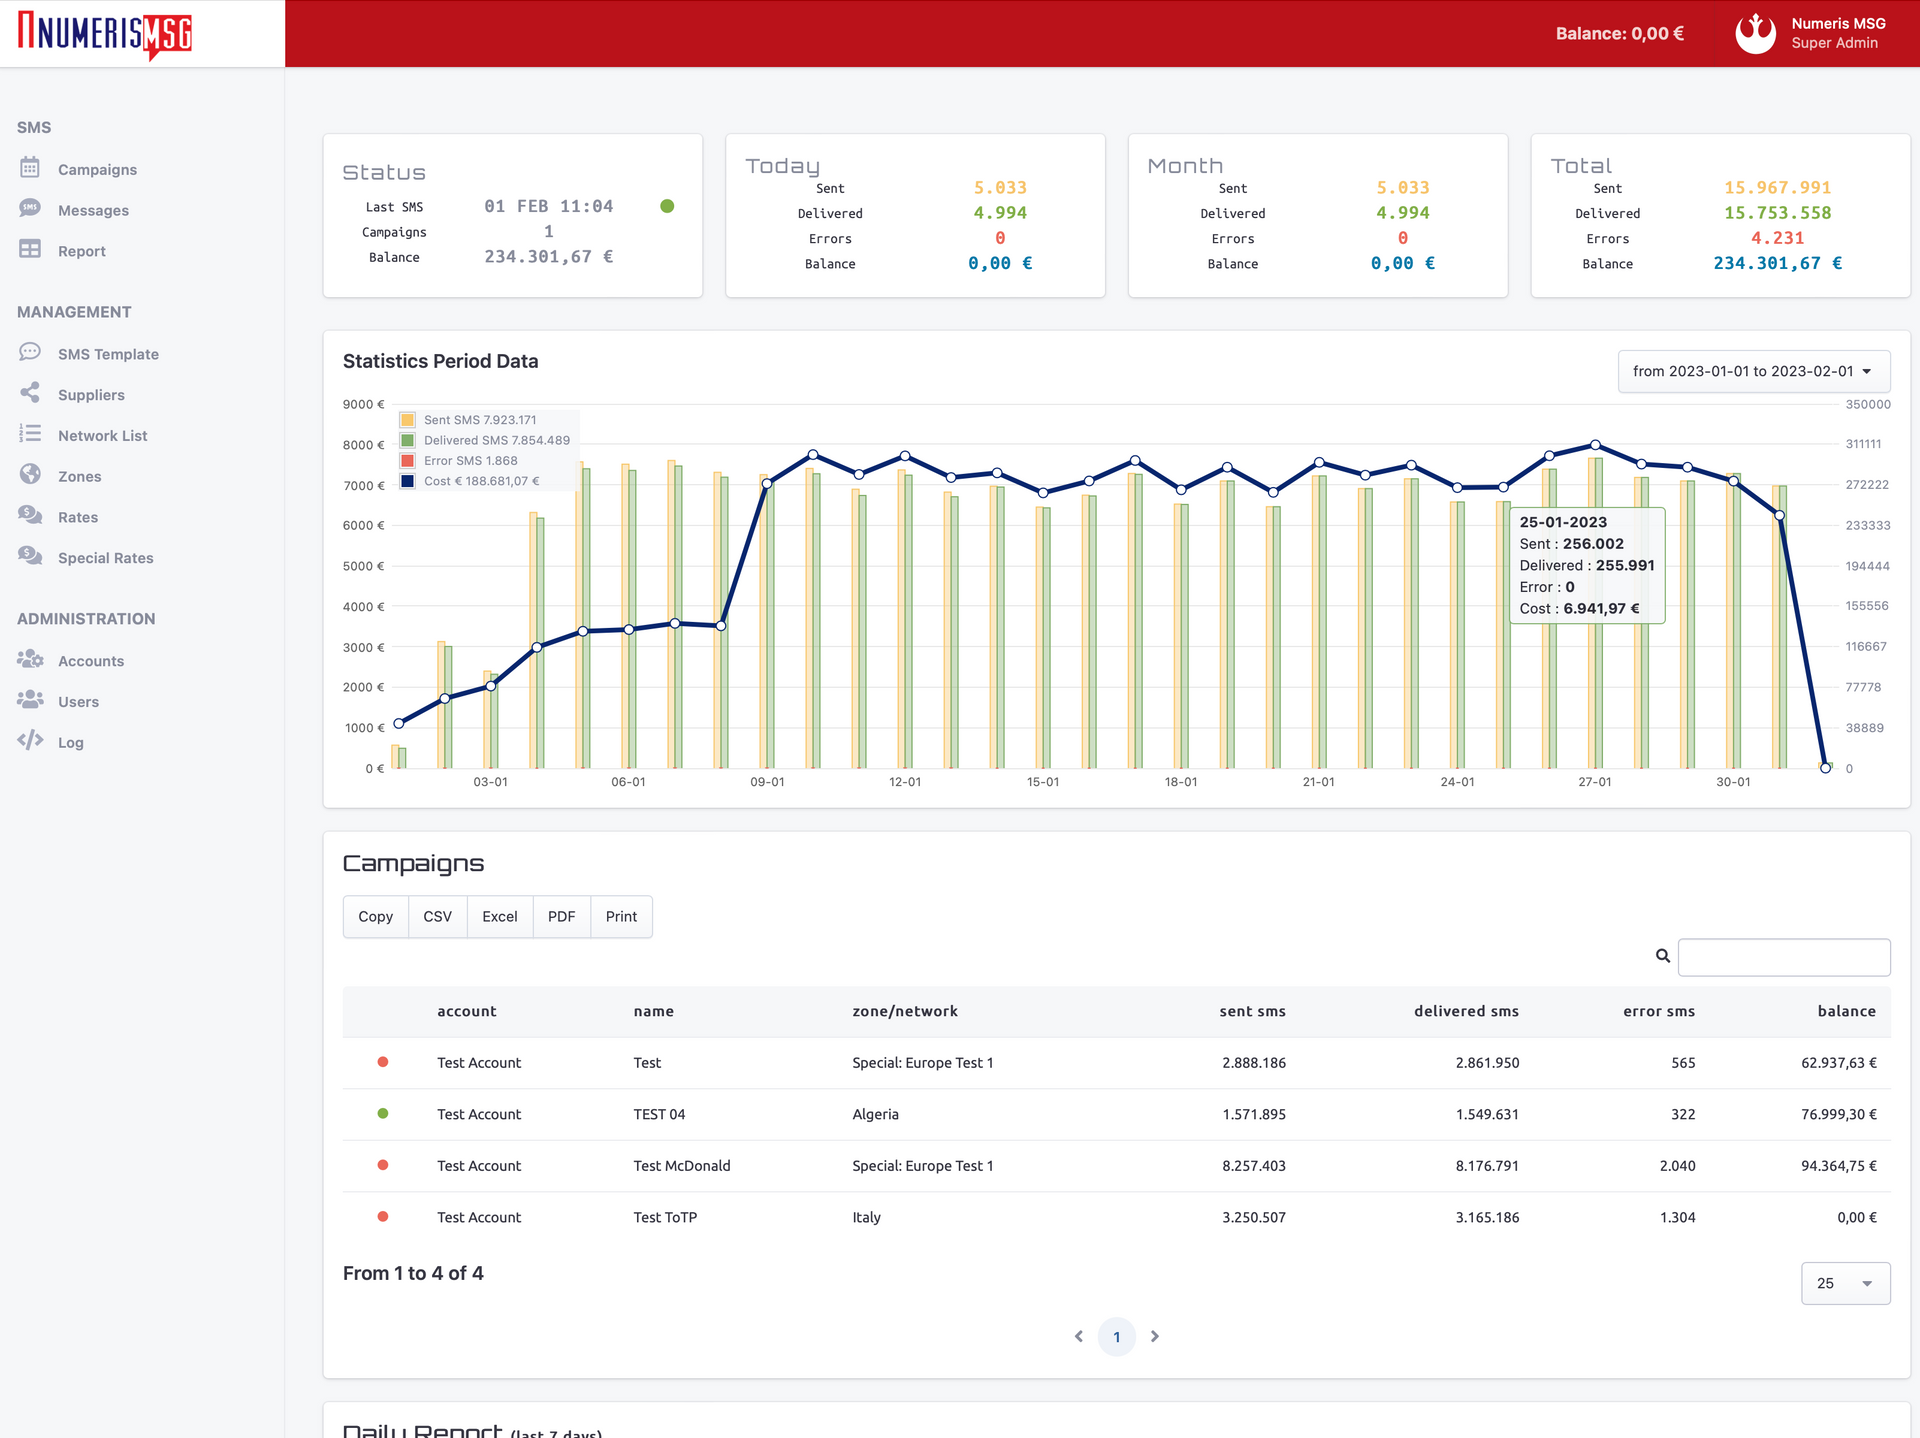The height and width of the screenshot is (1438, 1920).
Task: Click the Campaigns calendar icon in sidebar
Action: tap(30, 168)
